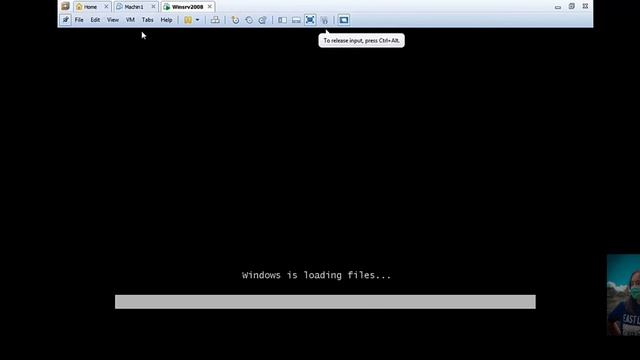Screen dimensions: 640x360
Task: Open the Tabs menu
Action: pos(147,20)
